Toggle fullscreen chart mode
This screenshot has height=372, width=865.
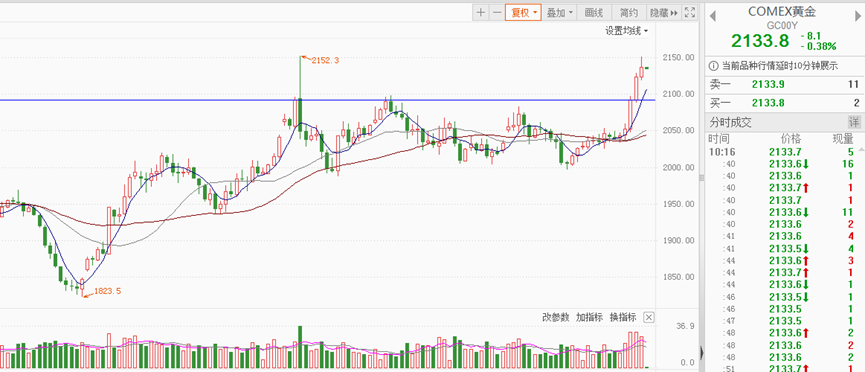pyautogui.click(x=690, y=13)
